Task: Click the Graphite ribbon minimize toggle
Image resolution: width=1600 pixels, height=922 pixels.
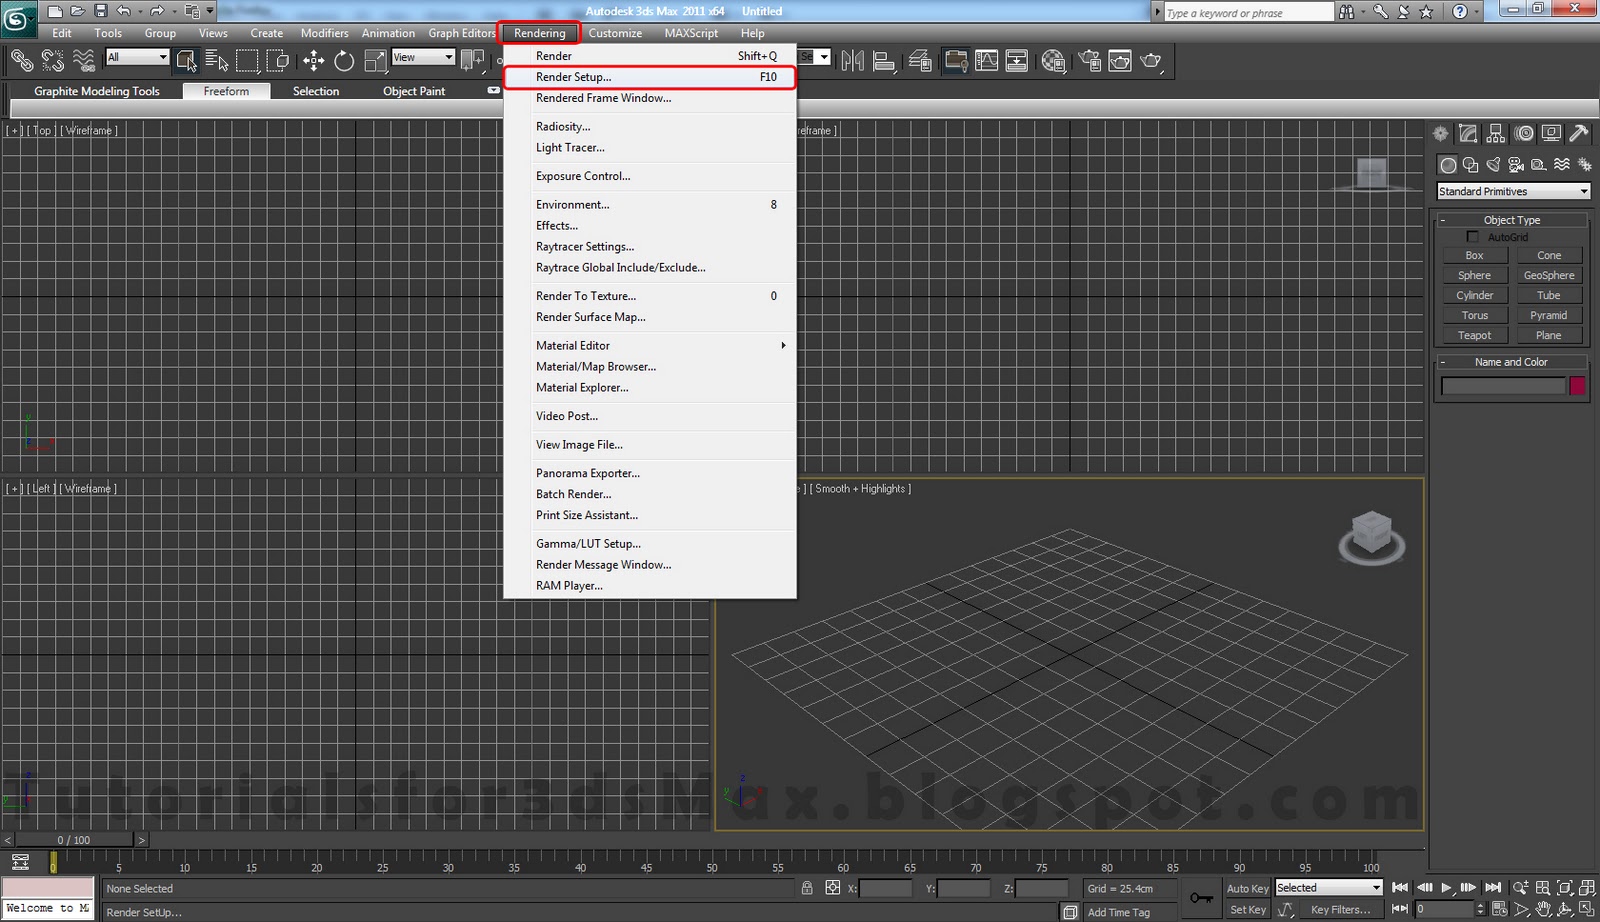Action: (x=493, y=90)
